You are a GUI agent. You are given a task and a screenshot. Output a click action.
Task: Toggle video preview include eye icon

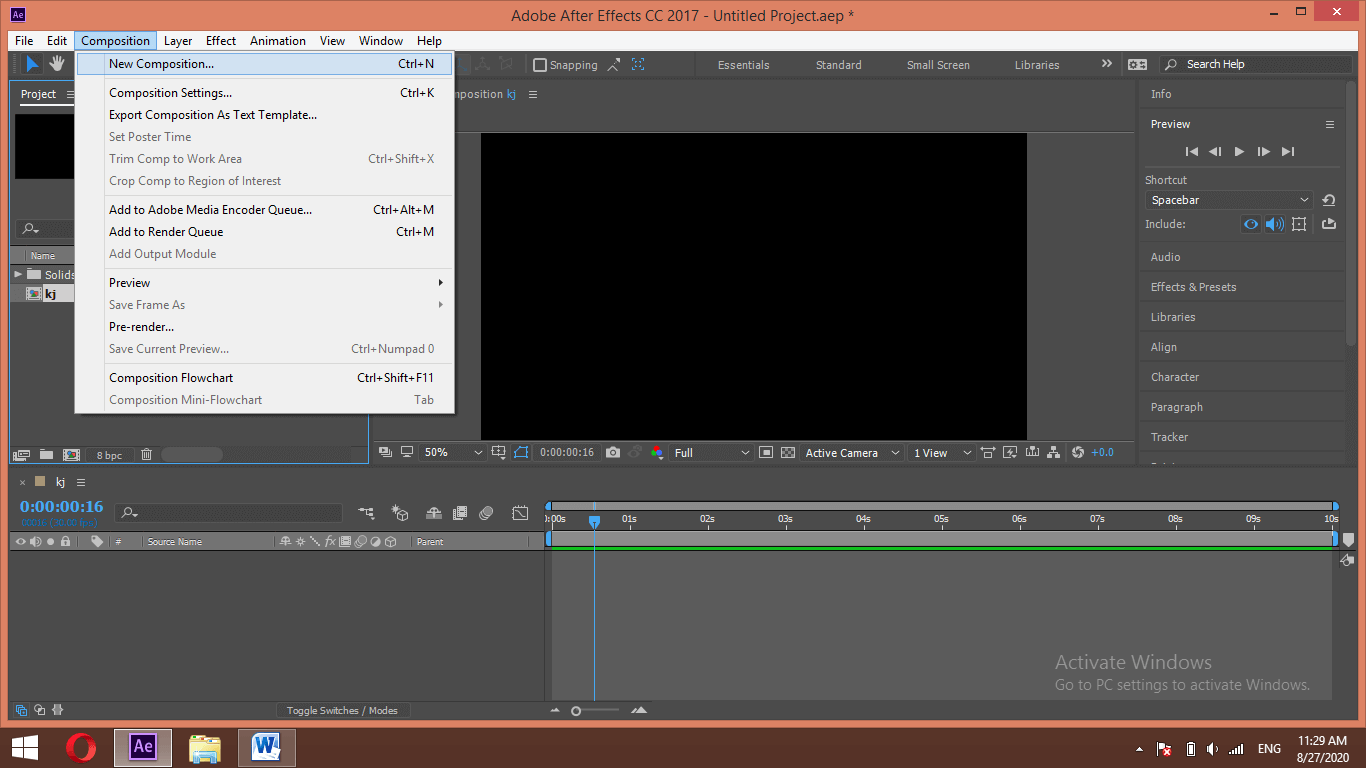click(x=1250, y=224)
